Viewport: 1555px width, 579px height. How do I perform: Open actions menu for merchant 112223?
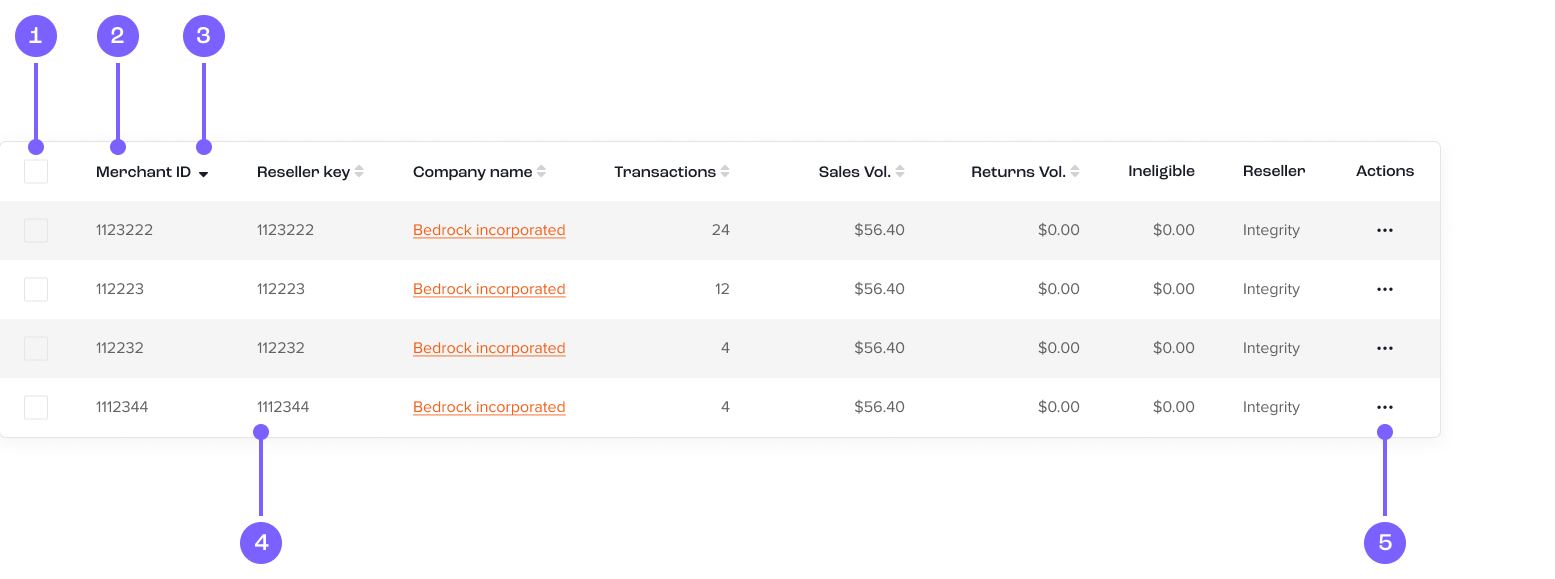click(1384, 289)
